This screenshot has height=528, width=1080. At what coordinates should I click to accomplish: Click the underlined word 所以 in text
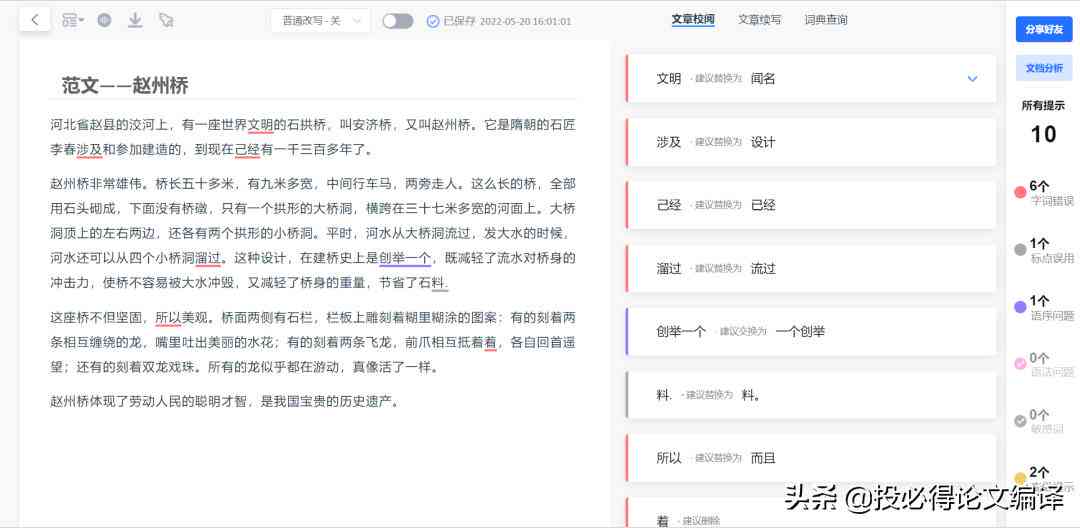168,318
